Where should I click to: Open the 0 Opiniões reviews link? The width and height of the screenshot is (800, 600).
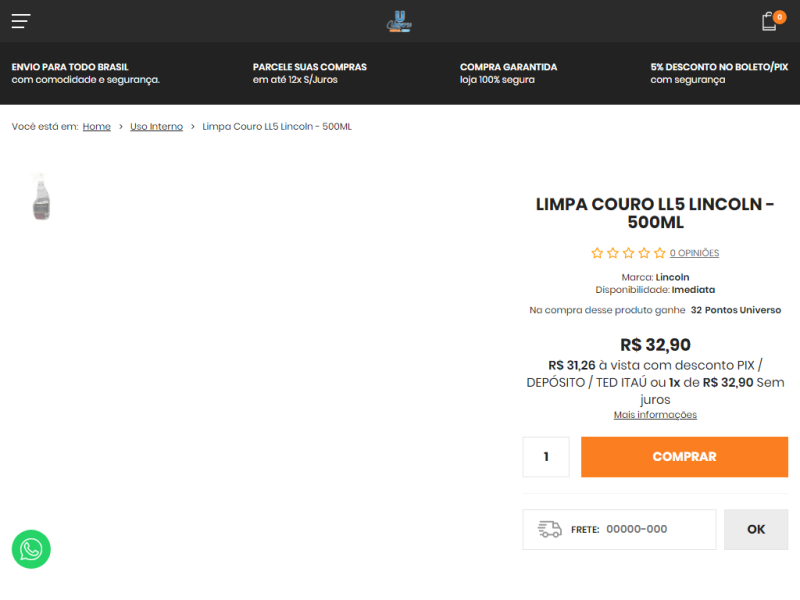click(x=694, y=253)
